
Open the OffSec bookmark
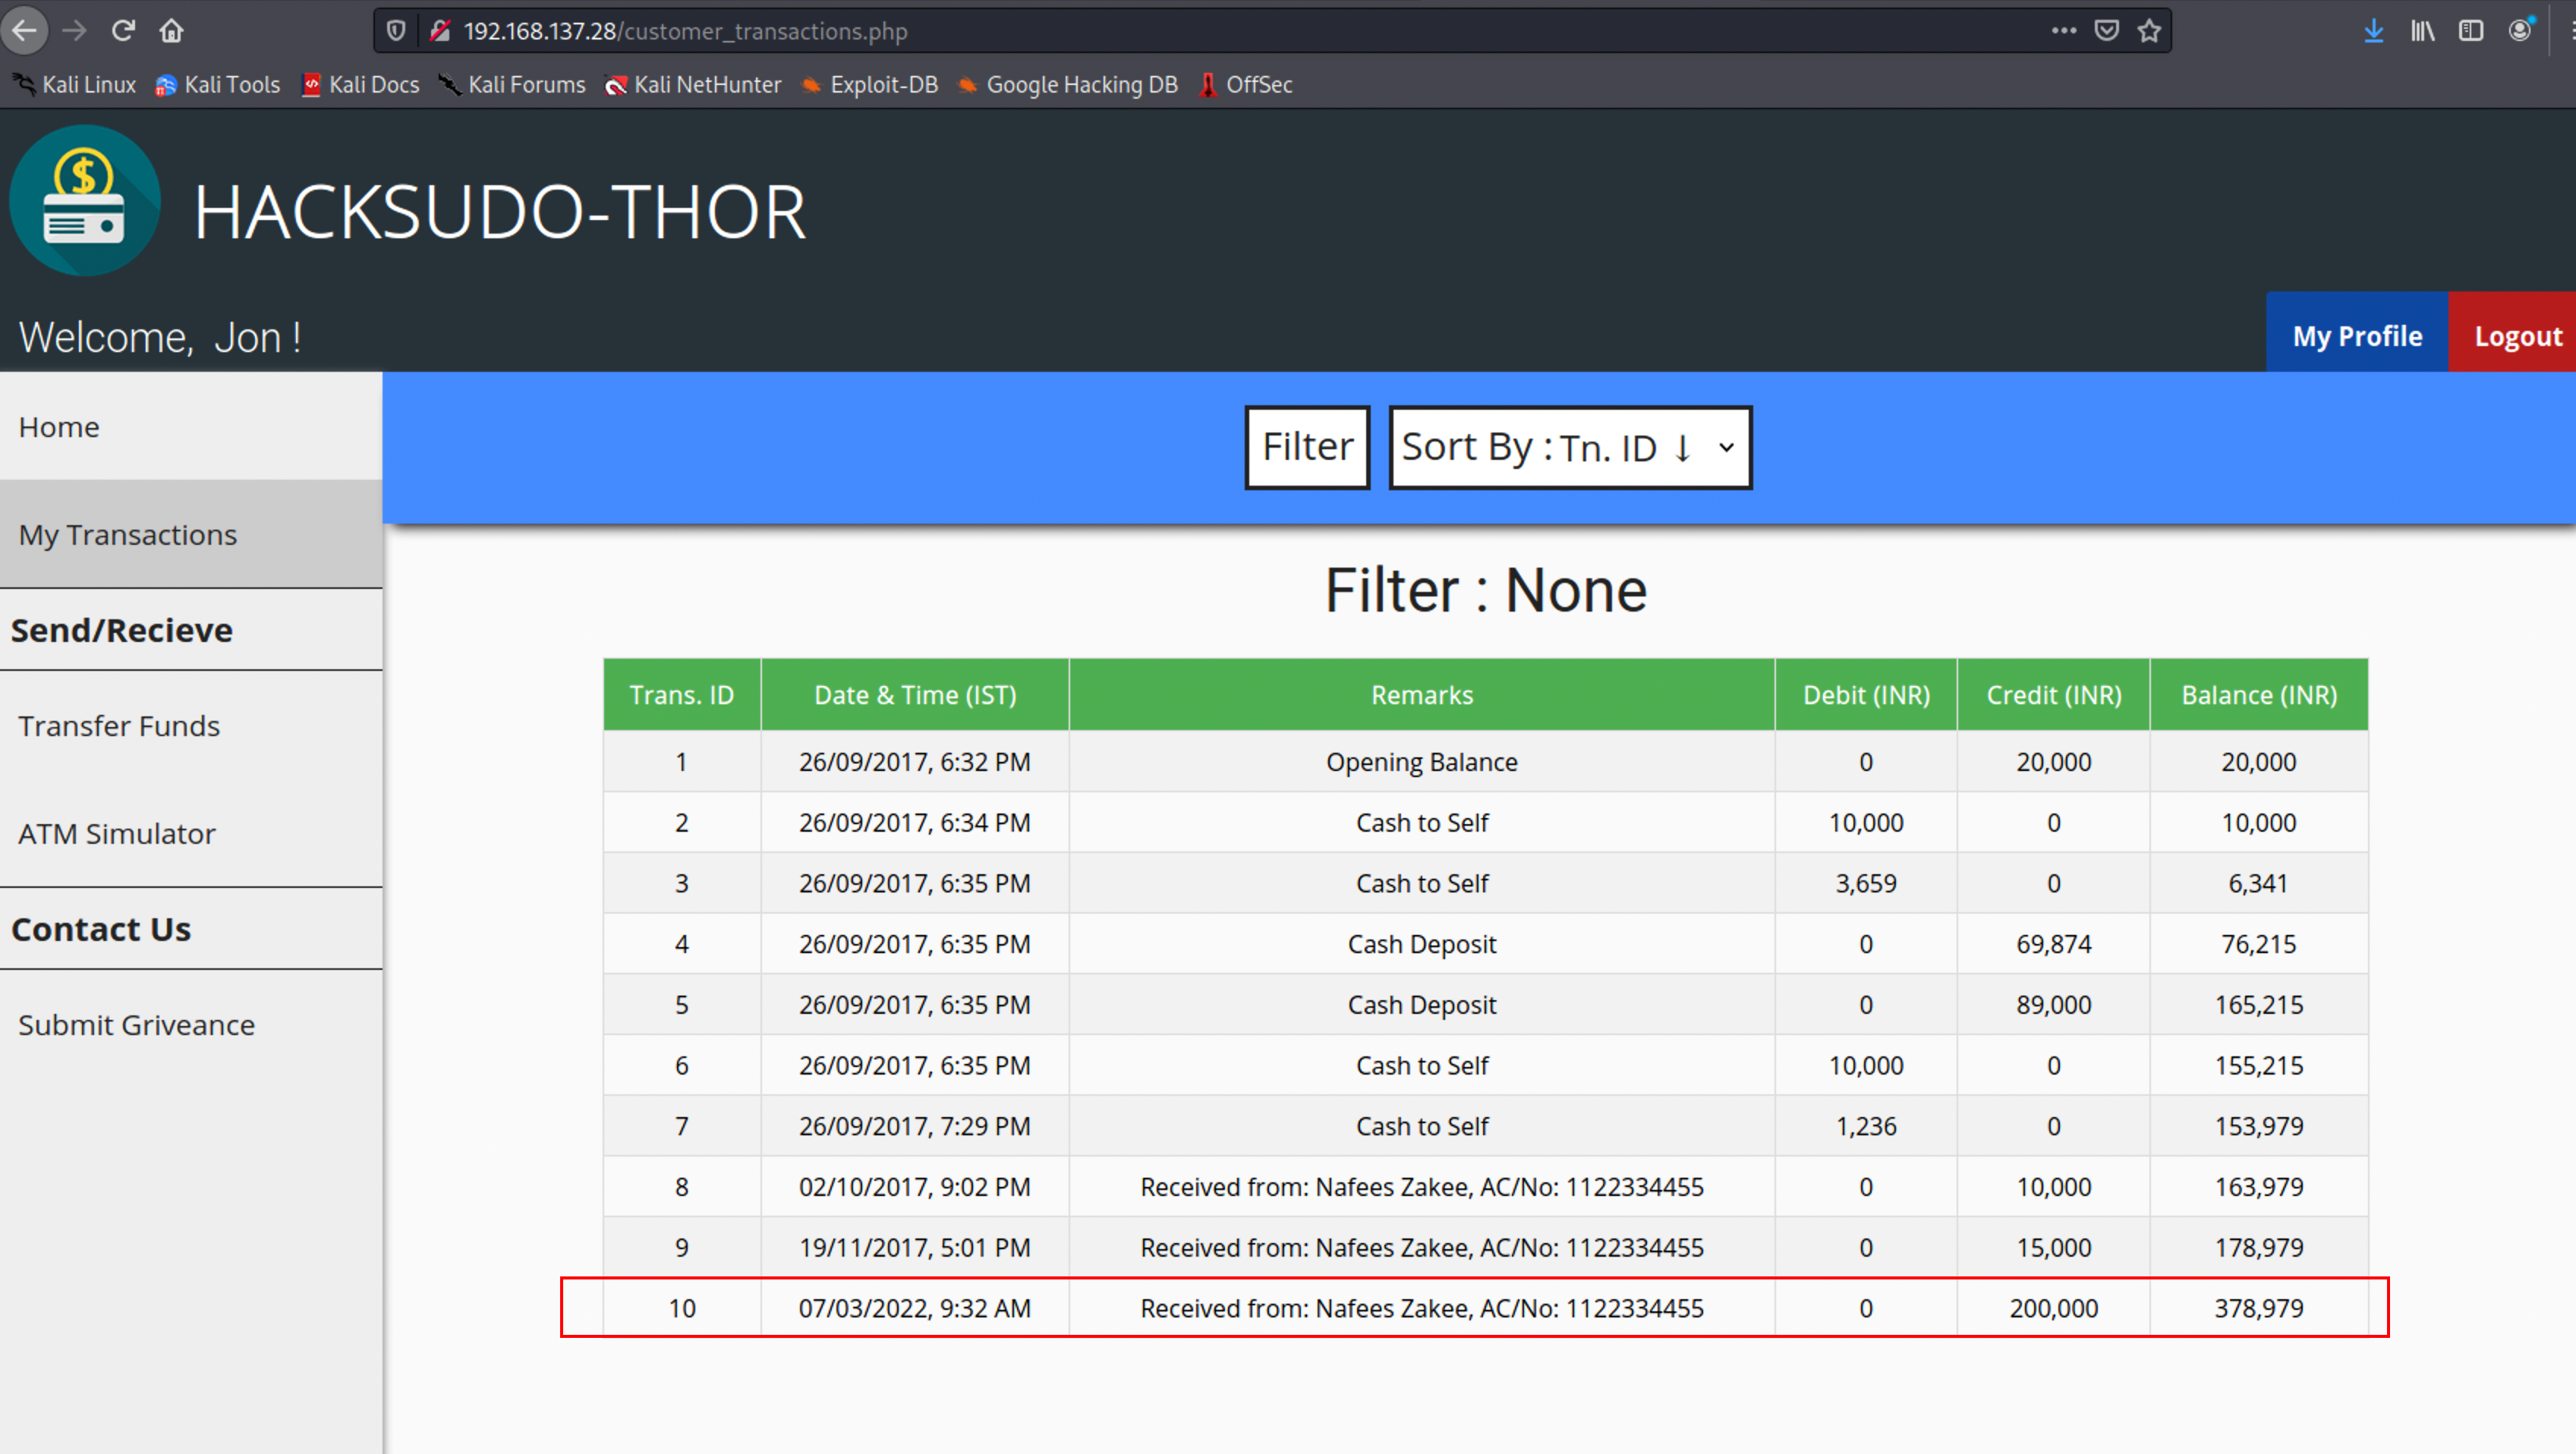click(x=1245, y=85)
